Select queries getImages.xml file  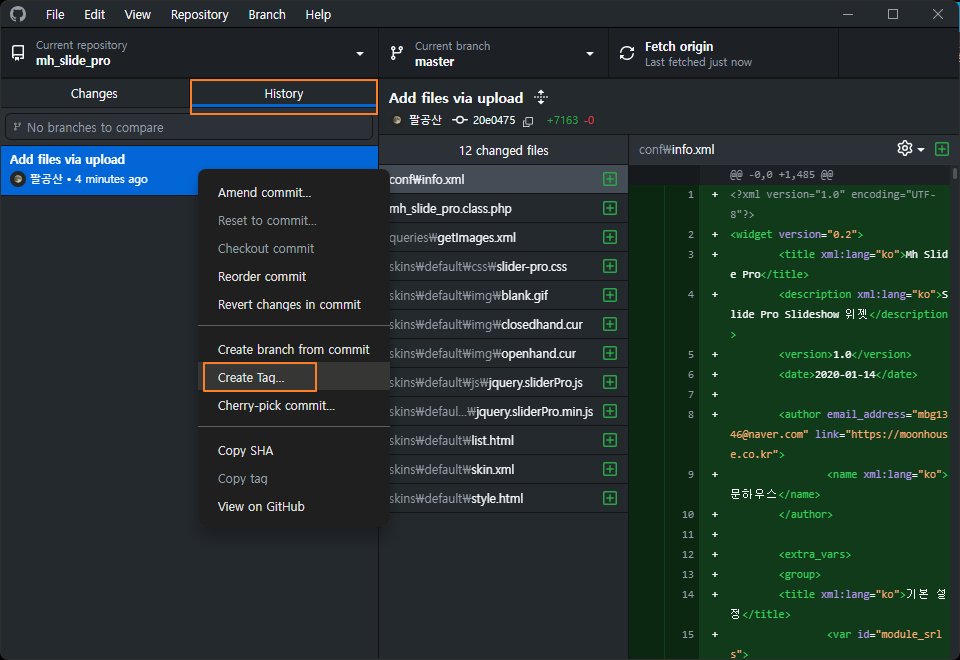pyautogui.click(x=503, y=237)
